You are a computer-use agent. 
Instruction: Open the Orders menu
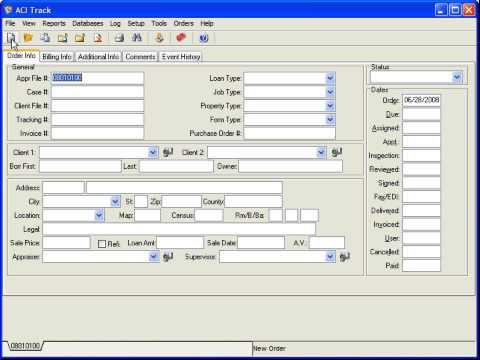click(x=183, y=23)
